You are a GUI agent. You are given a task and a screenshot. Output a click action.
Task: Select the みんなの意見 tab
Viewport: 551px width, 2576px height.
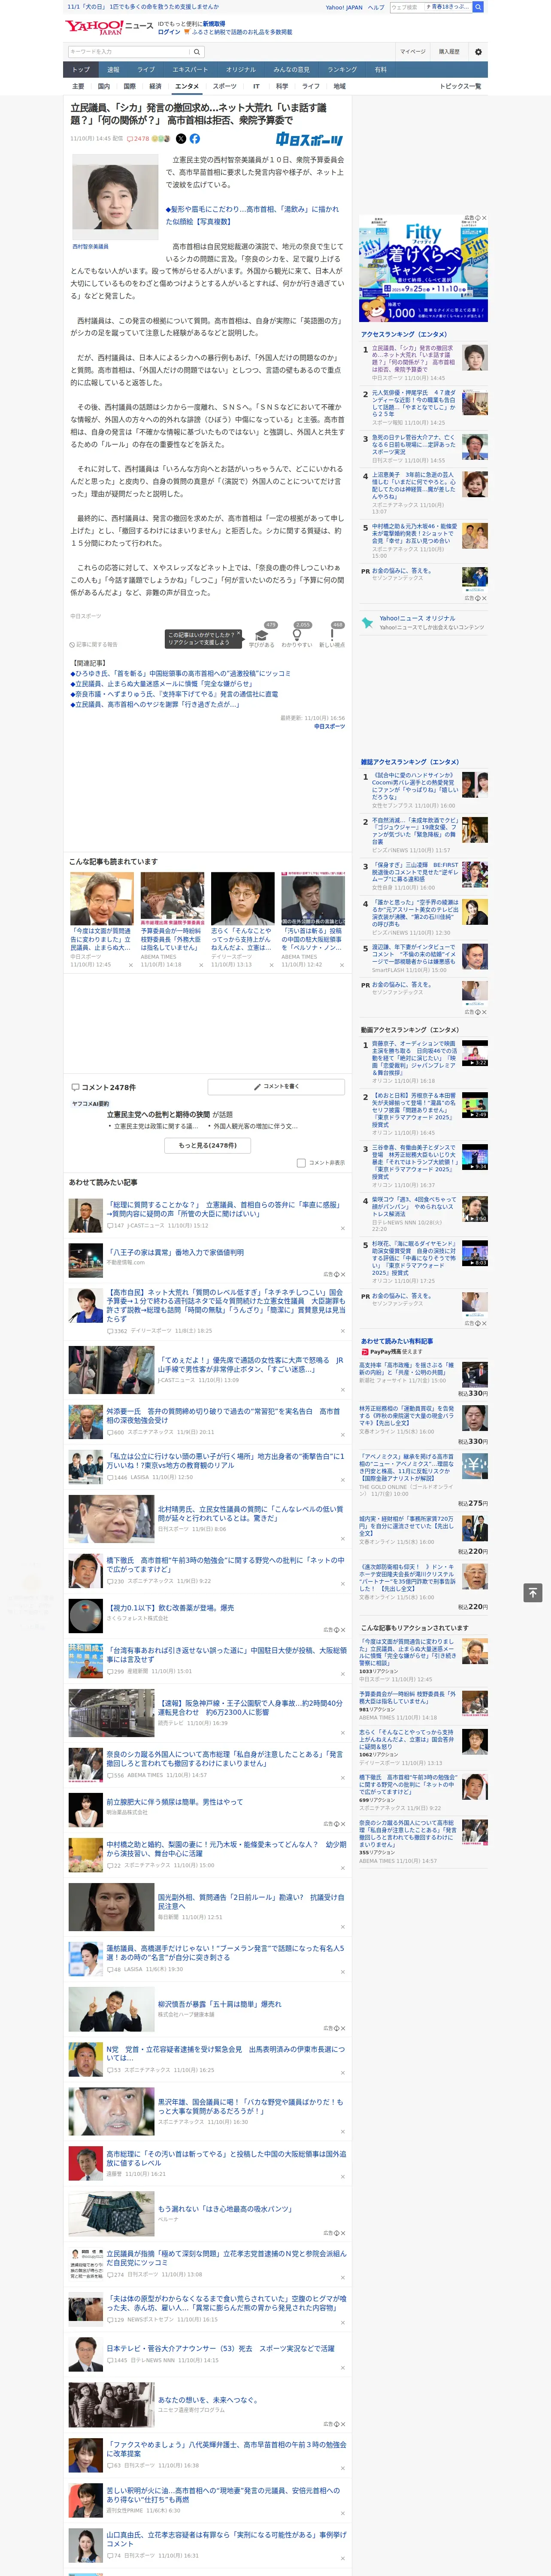coord(291,70)
